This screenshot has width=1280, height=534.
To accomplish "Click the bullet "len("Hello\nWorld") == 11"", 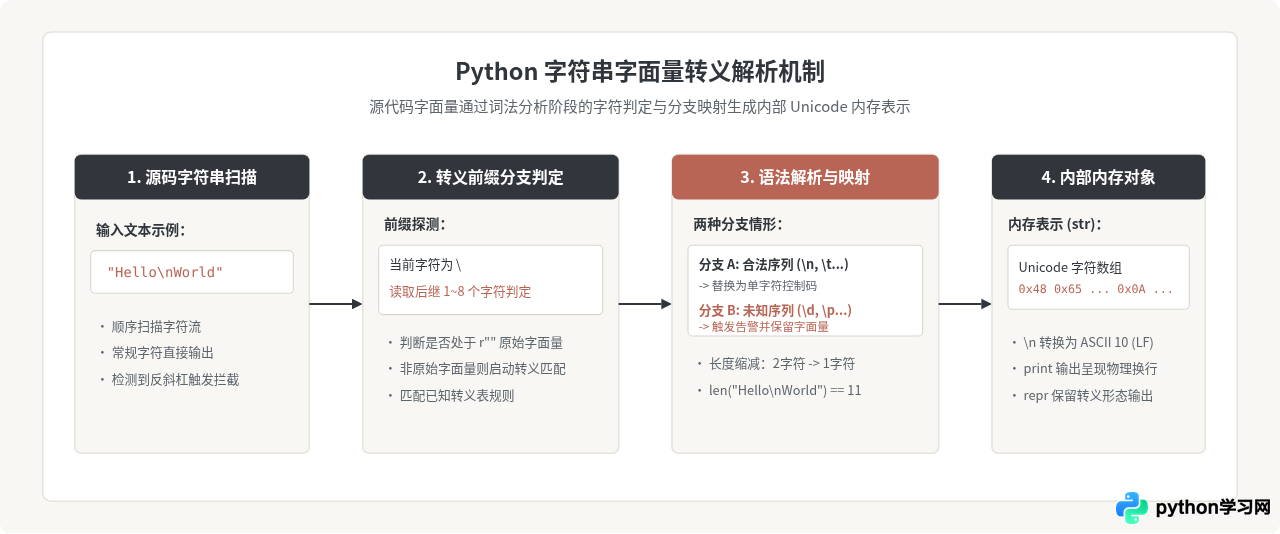I will pos(785,391).
